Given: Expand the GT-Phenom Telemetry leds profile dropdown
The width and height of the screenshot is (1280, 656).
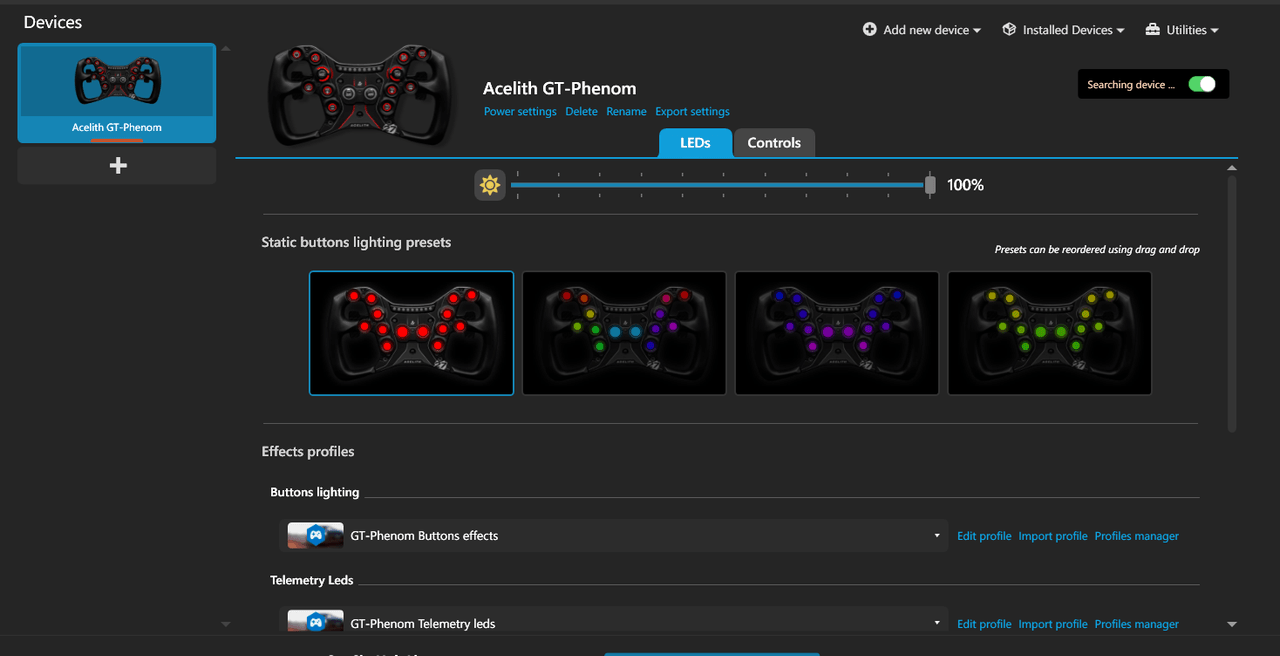Looking at the screenshot, I should click(937, 623).
